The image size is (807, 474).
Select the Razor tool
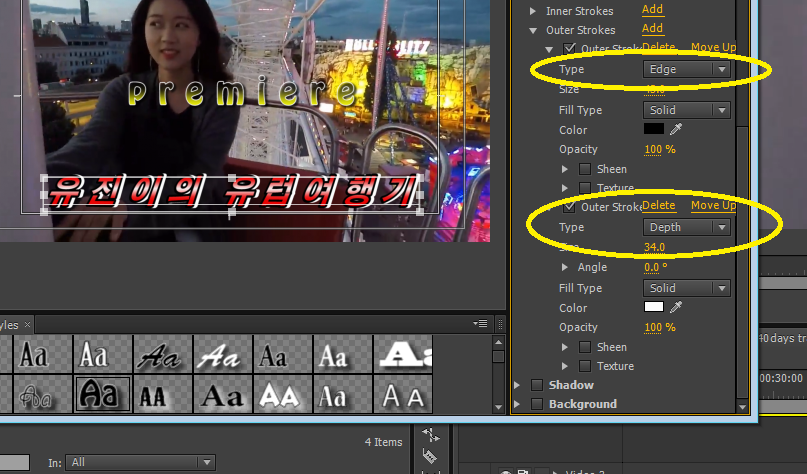click(429, 455)
